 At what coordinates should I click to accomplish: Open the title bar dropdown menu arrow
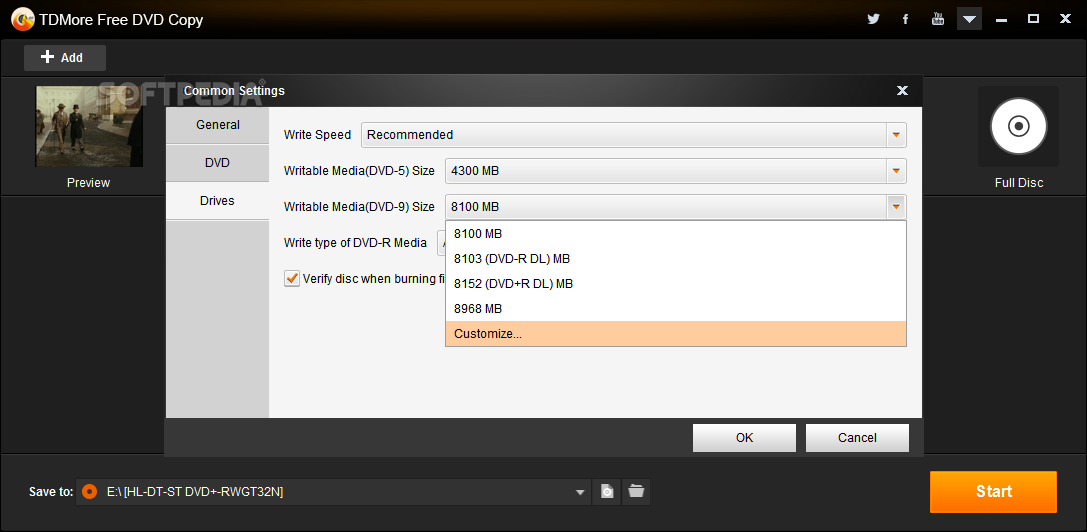click(969, 19)
